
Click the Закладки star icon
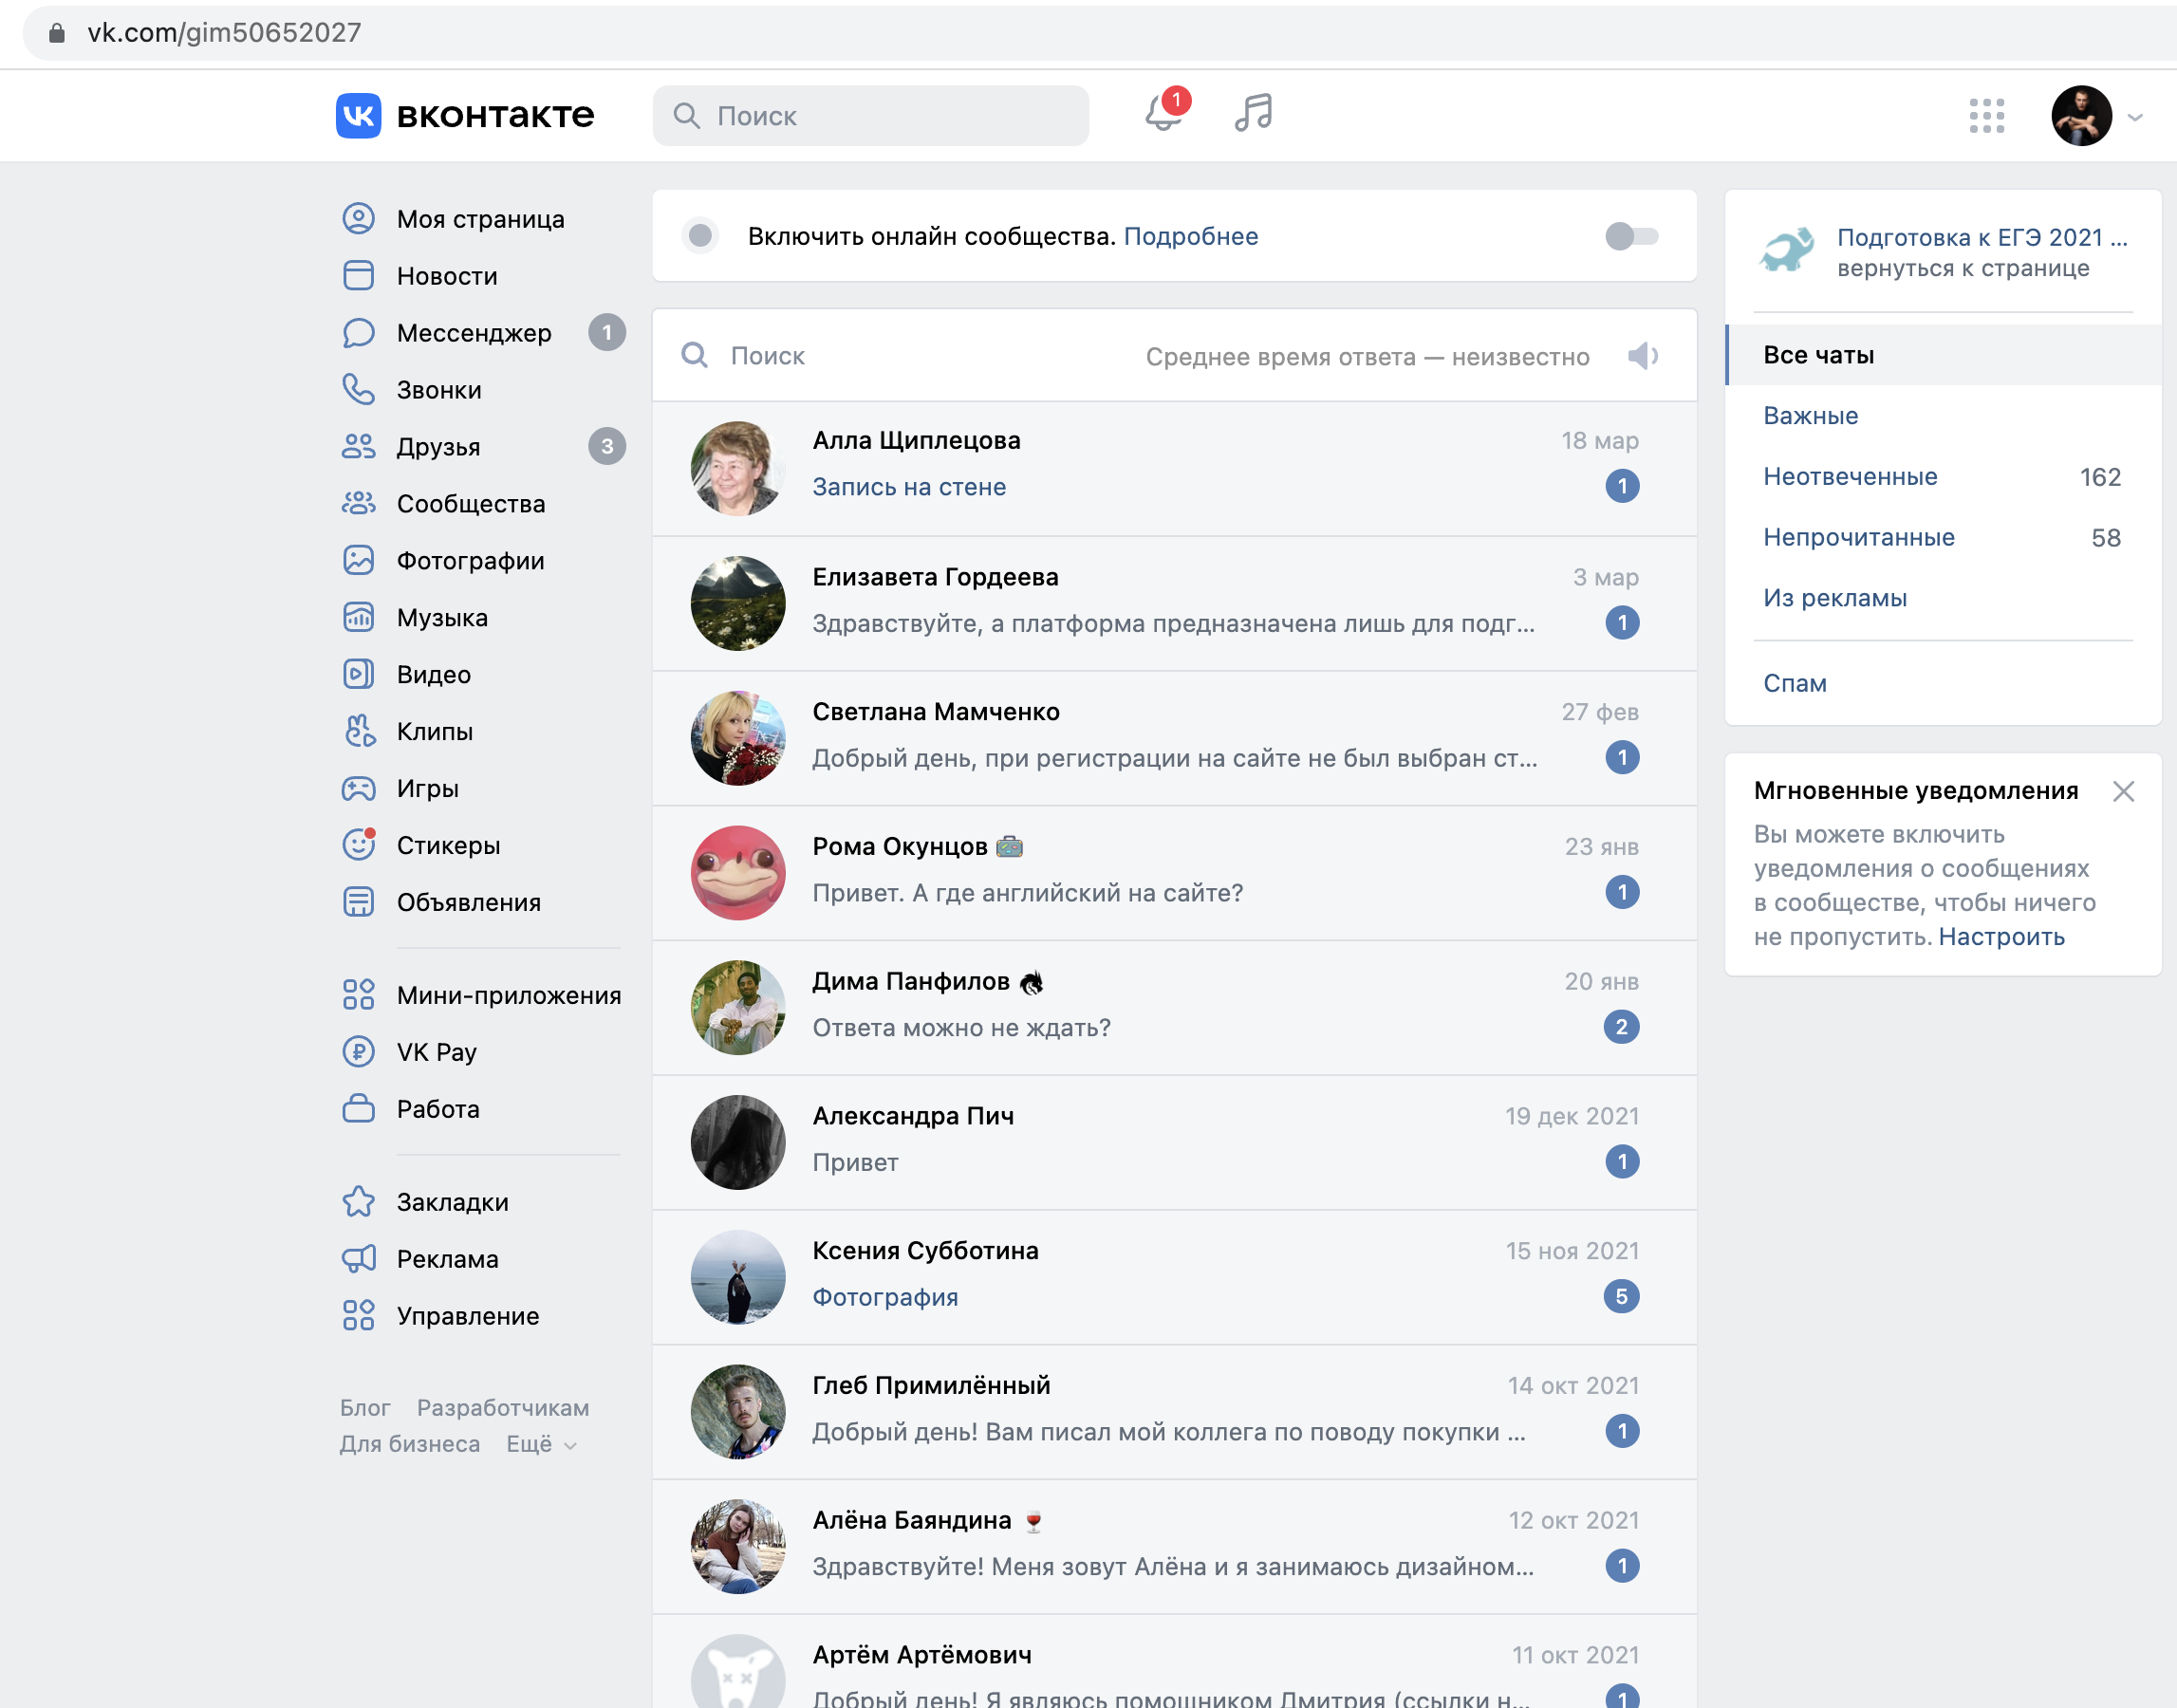[358, 1201]
